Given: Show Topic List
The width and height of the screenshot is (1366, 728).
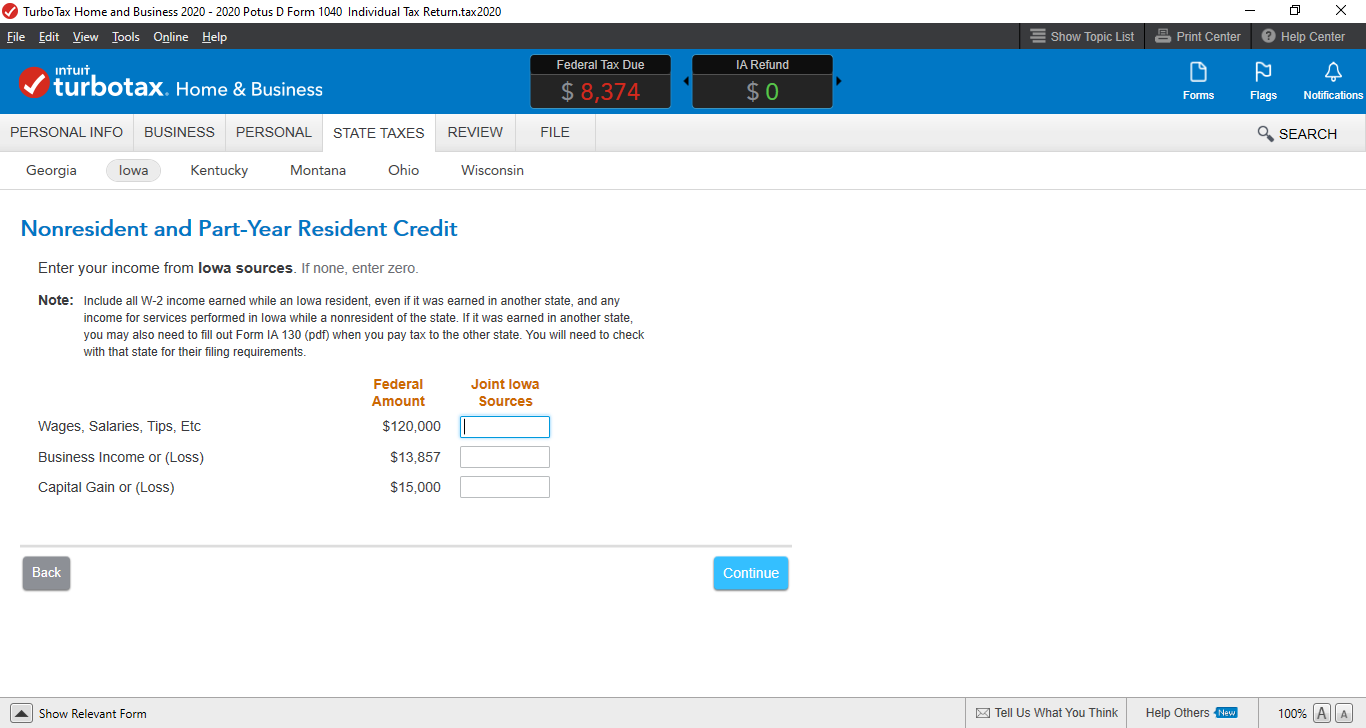Looking at the screenshot, I should [x=1082, y=36].
